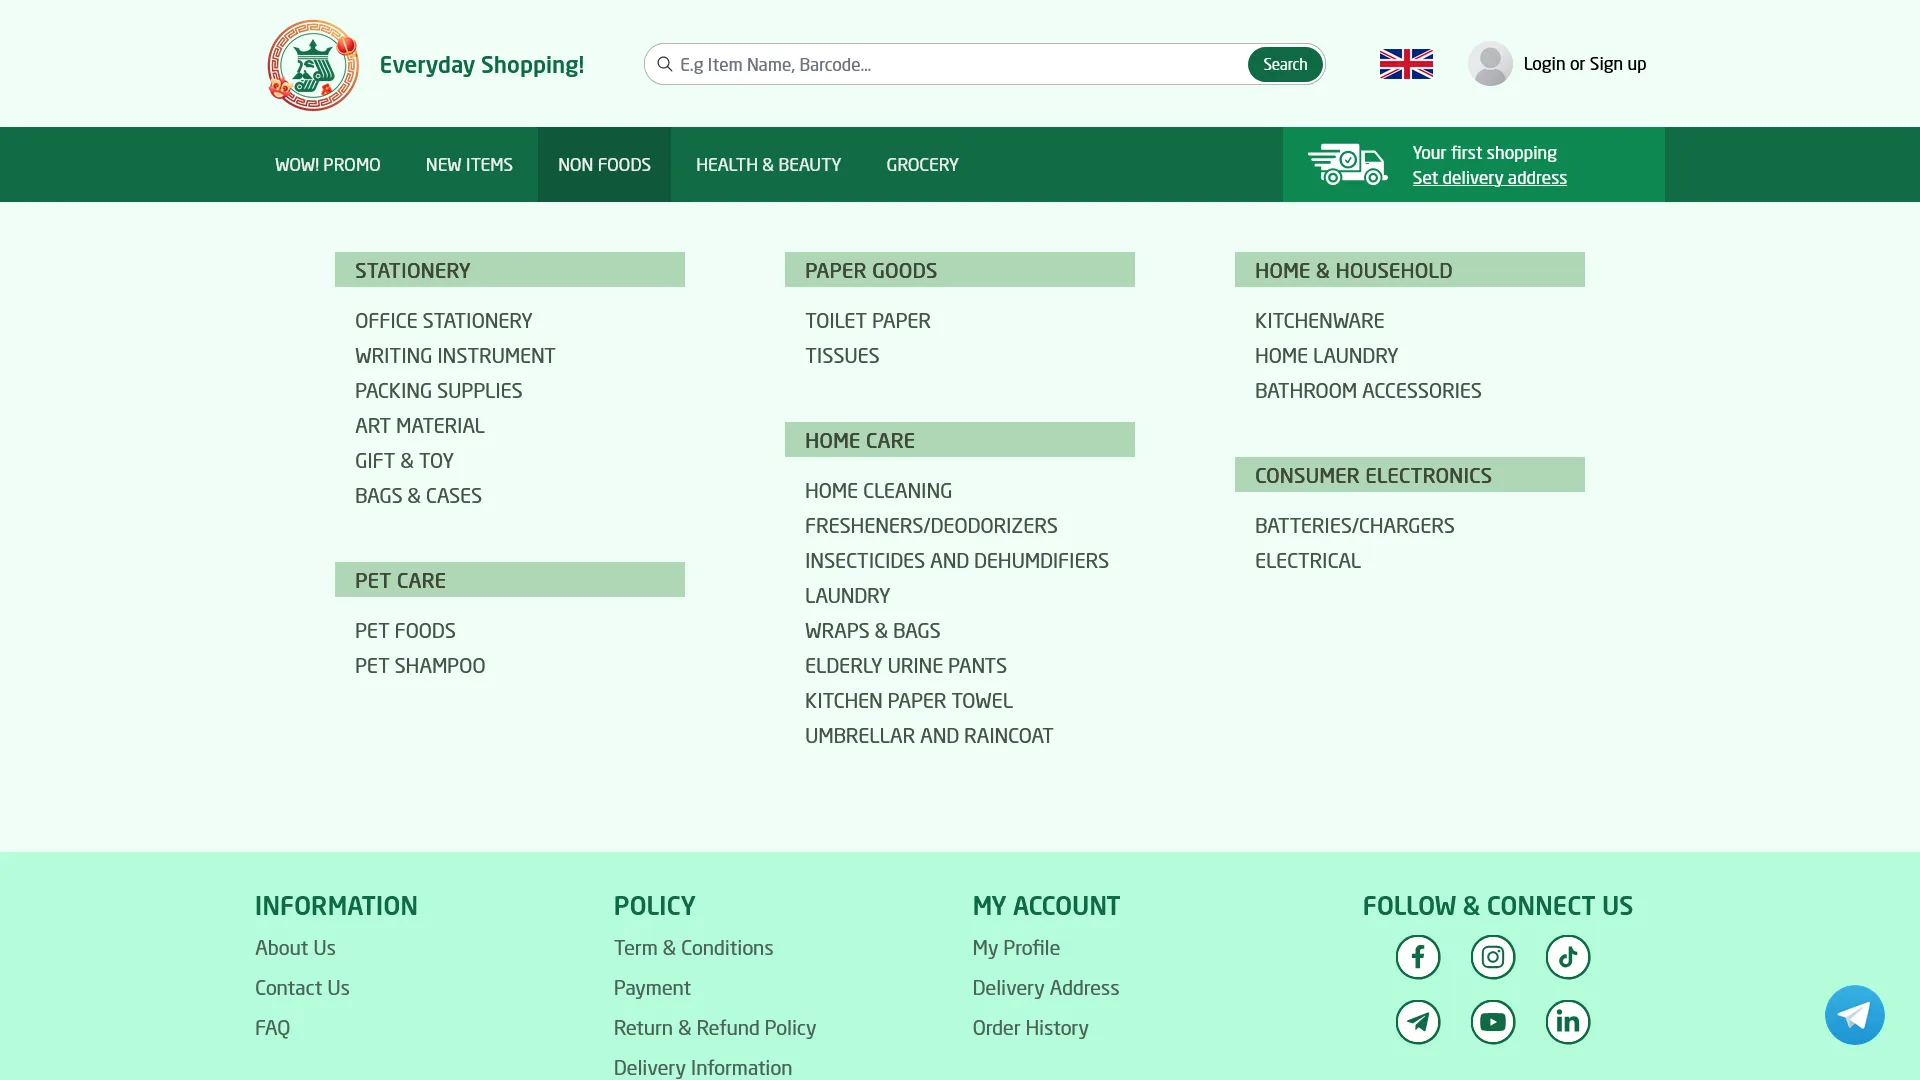Click the search magnifier icon
The width and height of the screenshot is (1920, 1080).
point(665,64)
